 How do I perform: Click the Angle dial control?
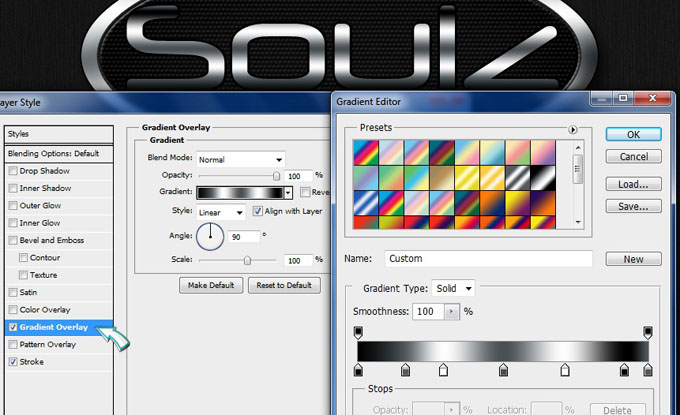tap(211, 237)
